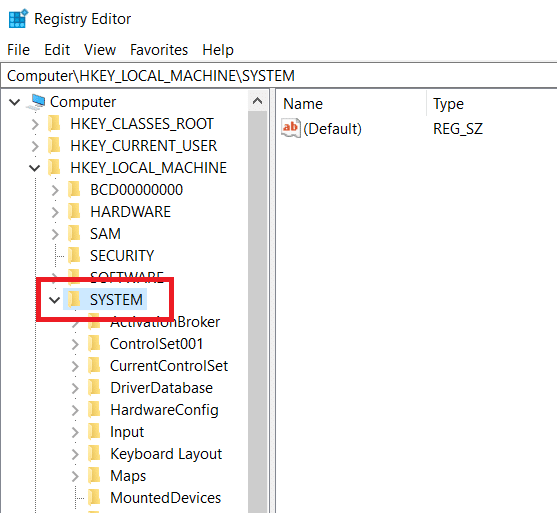
Task: Expand the BCD00000000 key
Action: (55, 190)
